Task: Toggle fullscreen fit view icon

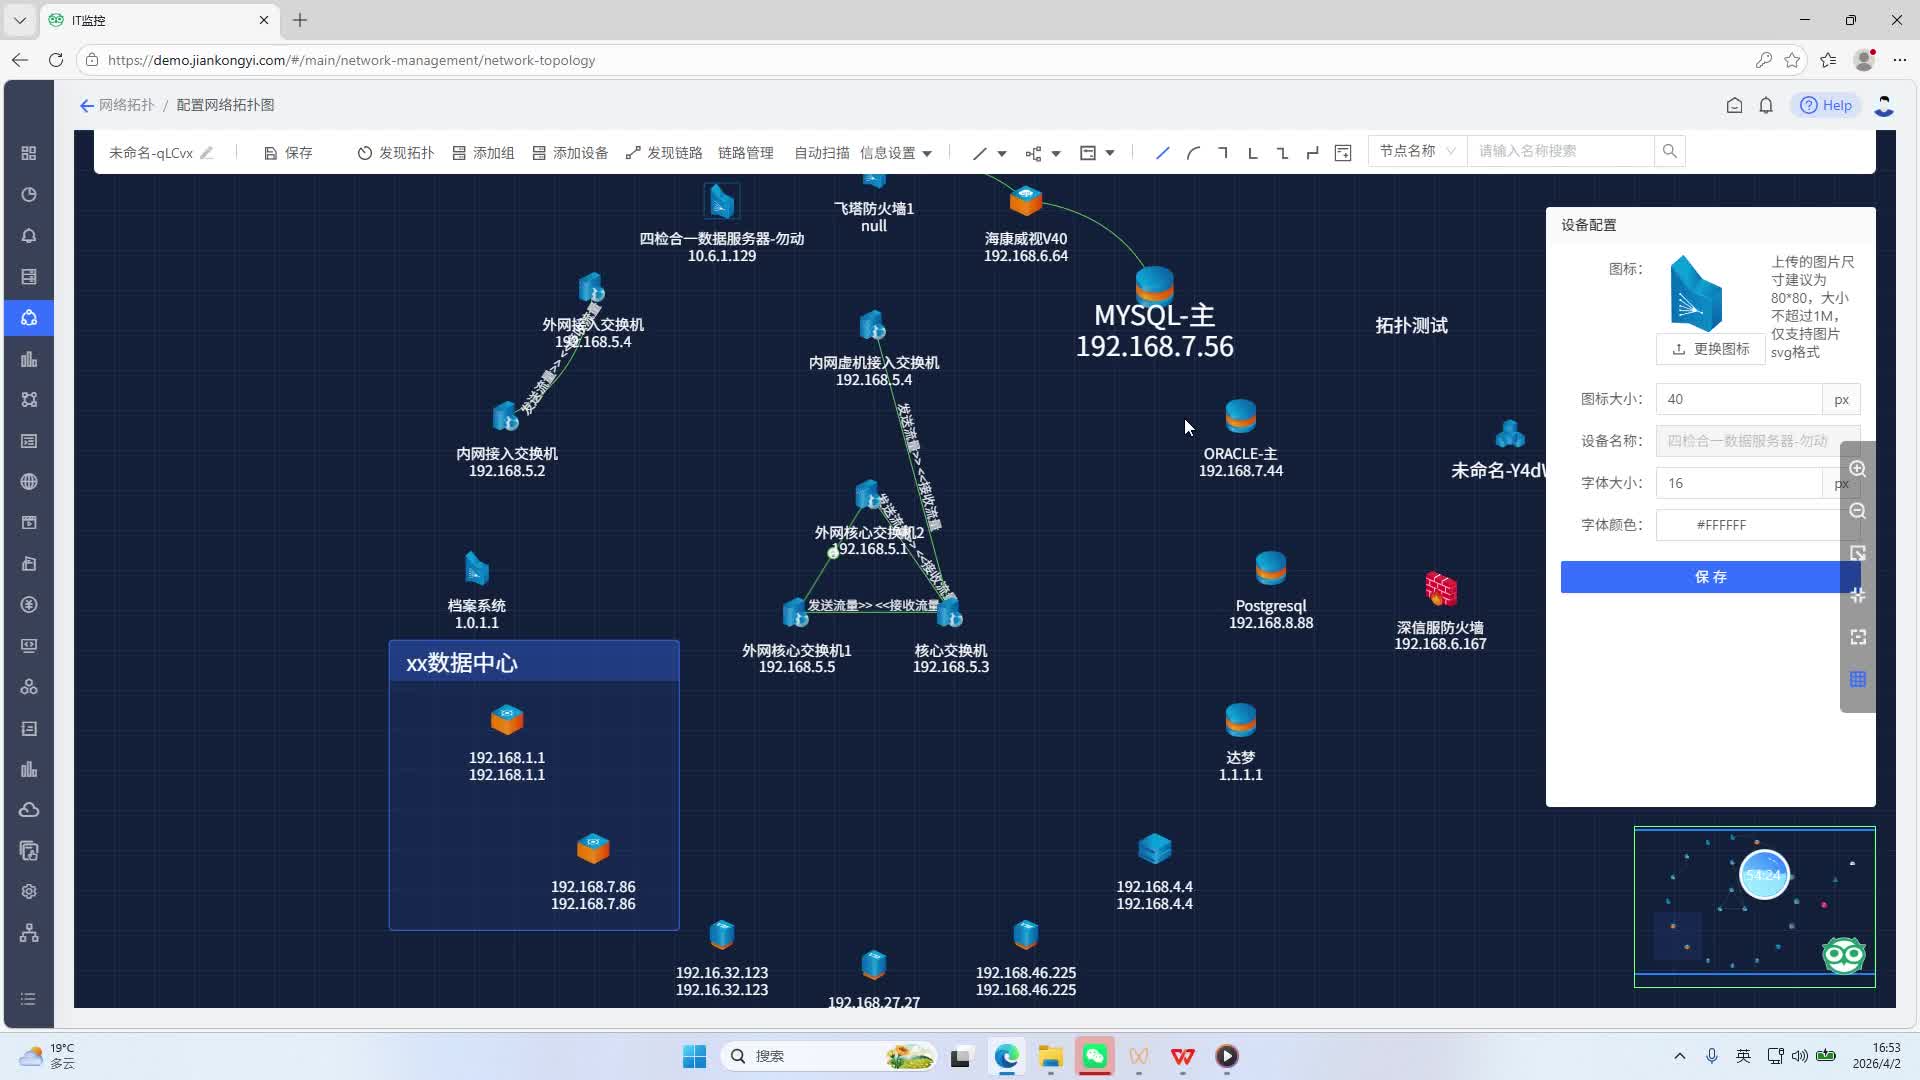Action: (1857, 638)
